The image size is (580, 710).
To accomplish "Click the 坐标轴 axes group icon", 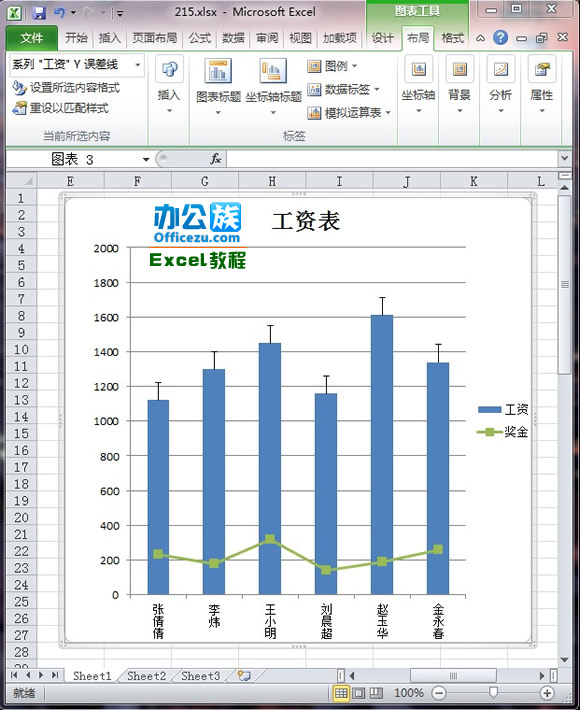I will pyautogui.click(x=419, y=69).
